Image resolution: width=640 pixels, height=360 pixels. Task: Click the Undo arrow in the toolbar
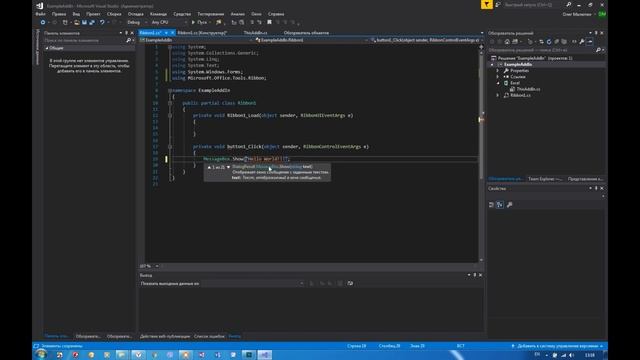tap(102, 22)
